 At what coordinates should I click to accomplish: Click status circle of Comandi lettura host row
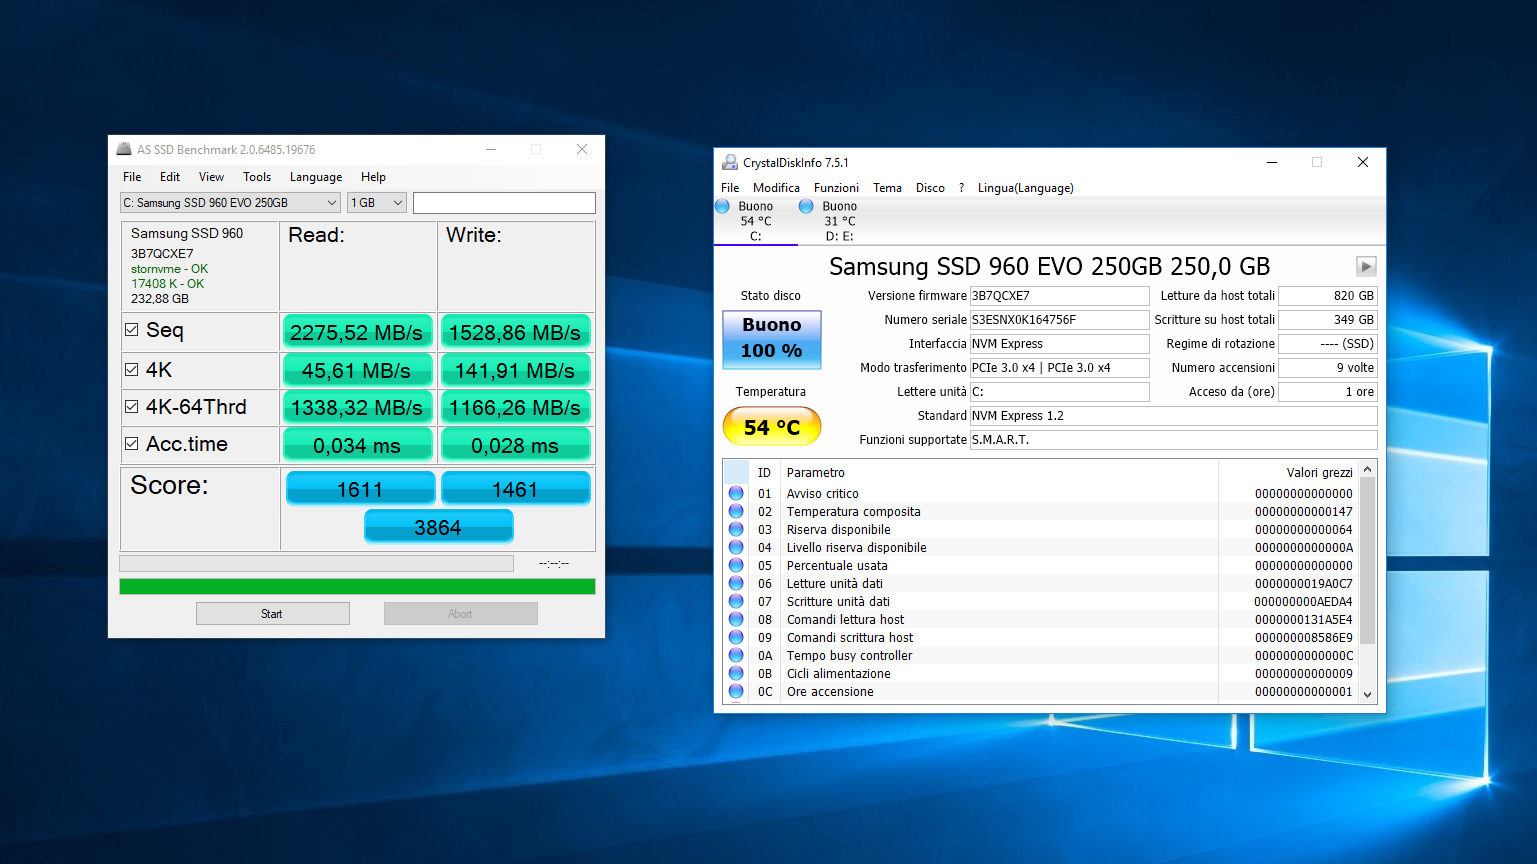pos(736,619)
